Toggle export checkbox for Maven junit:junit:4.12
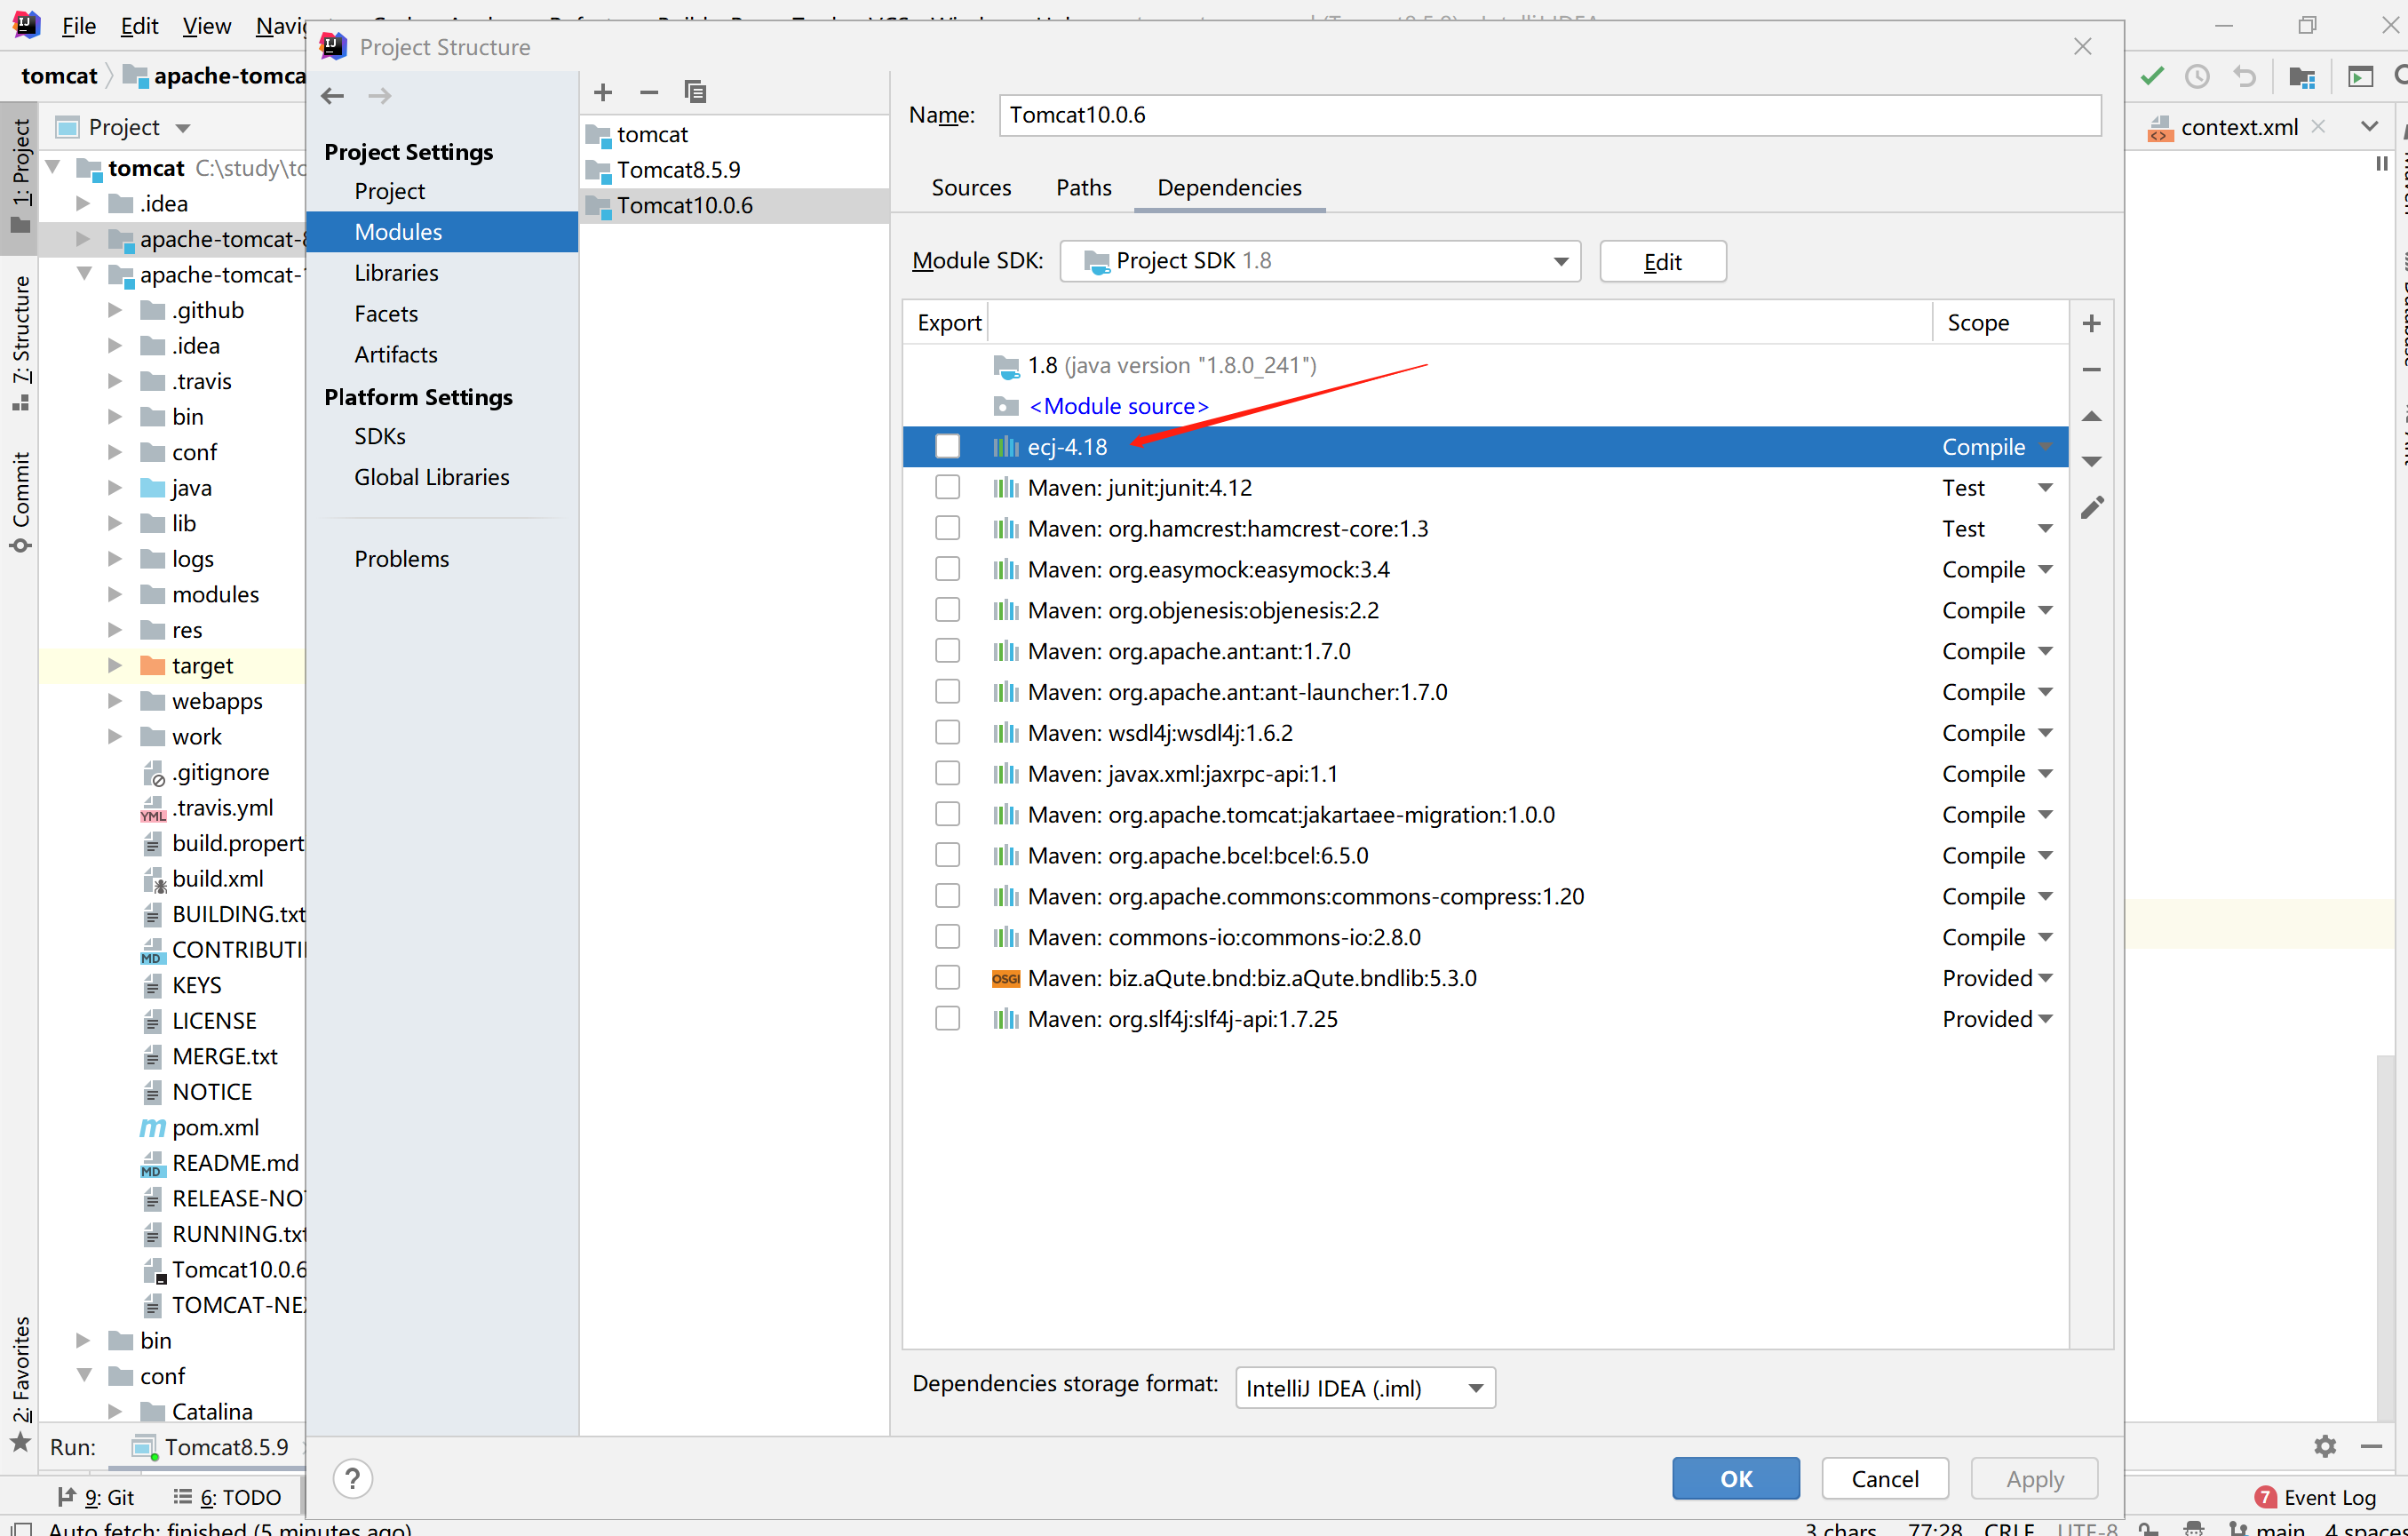 [947, 487]
